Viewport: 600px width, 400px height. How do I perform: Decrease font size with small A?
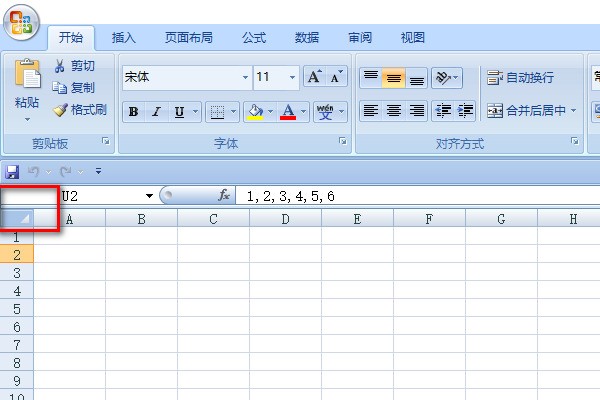(336, 77)
